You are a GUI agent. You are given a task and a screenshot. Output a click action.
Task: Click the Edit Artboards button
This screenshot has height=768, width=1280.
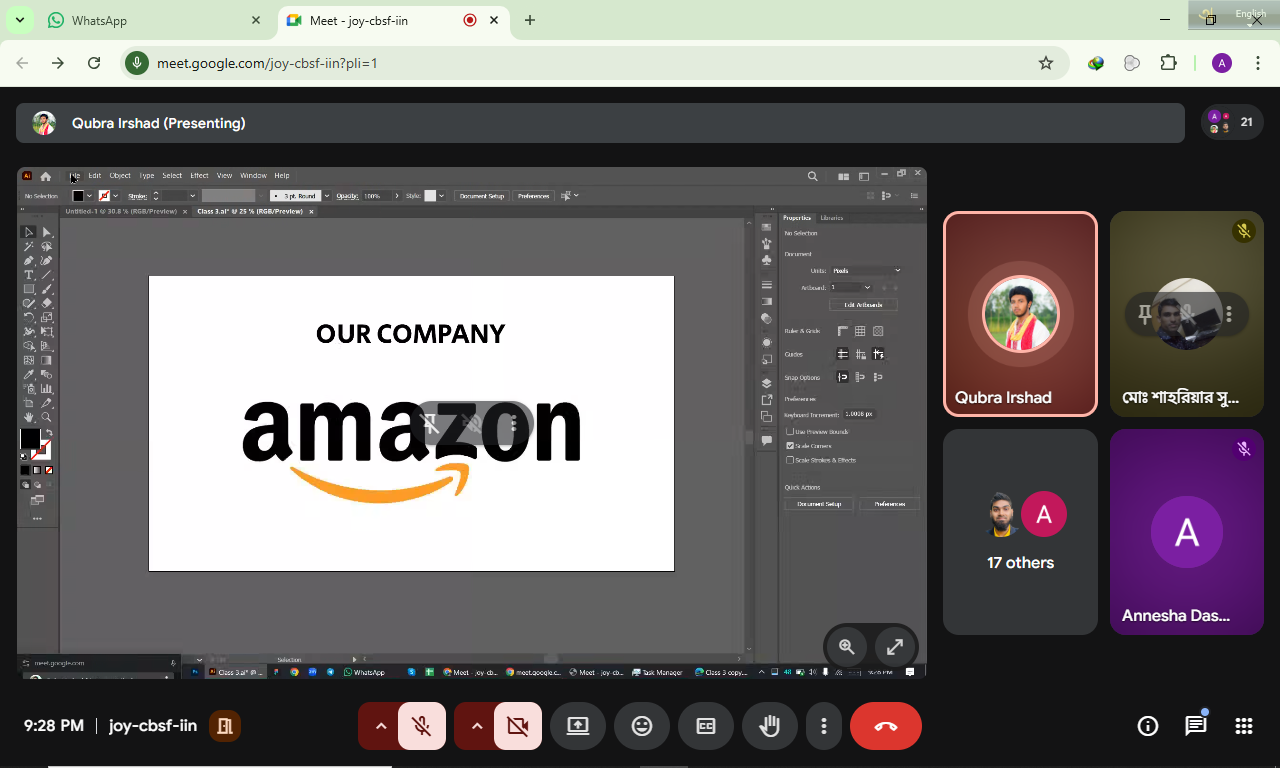(x=863, y=304)
